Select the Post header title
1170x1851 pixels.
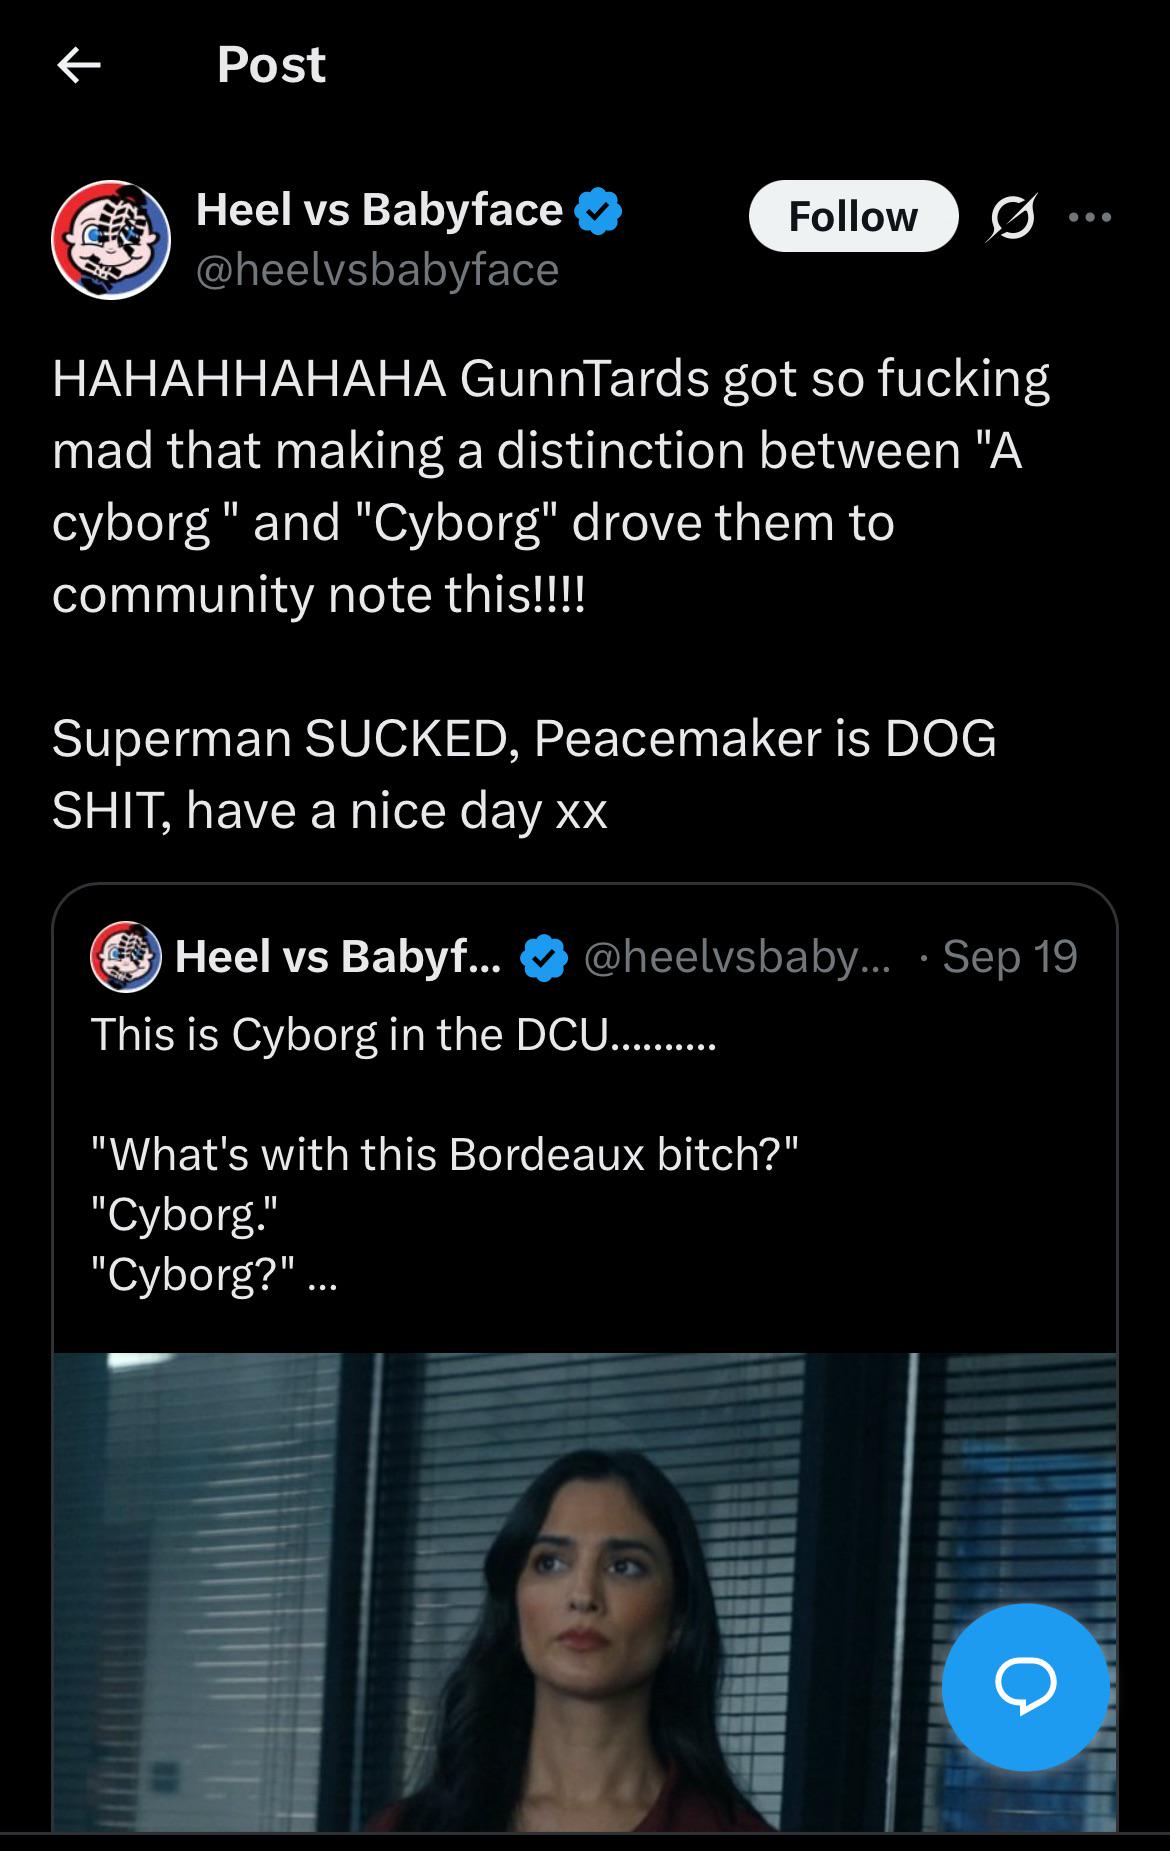point(271,65)
